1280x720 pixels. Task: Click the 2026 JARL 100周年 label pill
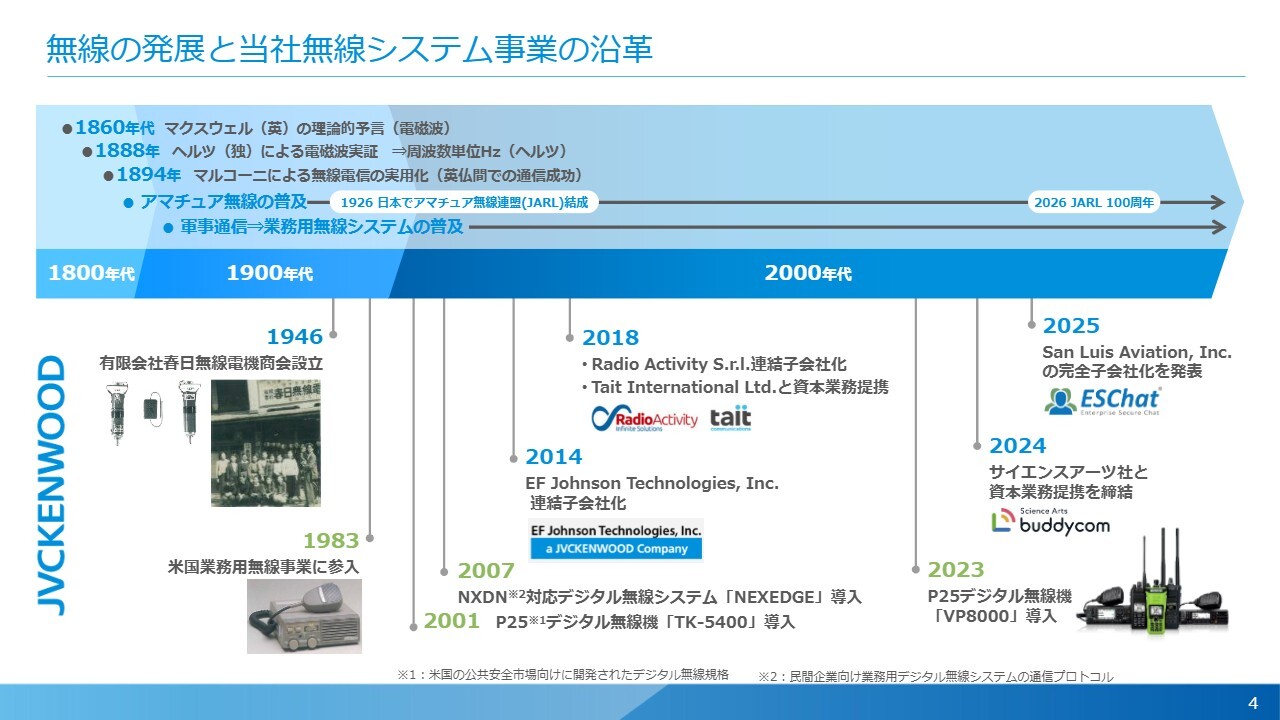1093,201
